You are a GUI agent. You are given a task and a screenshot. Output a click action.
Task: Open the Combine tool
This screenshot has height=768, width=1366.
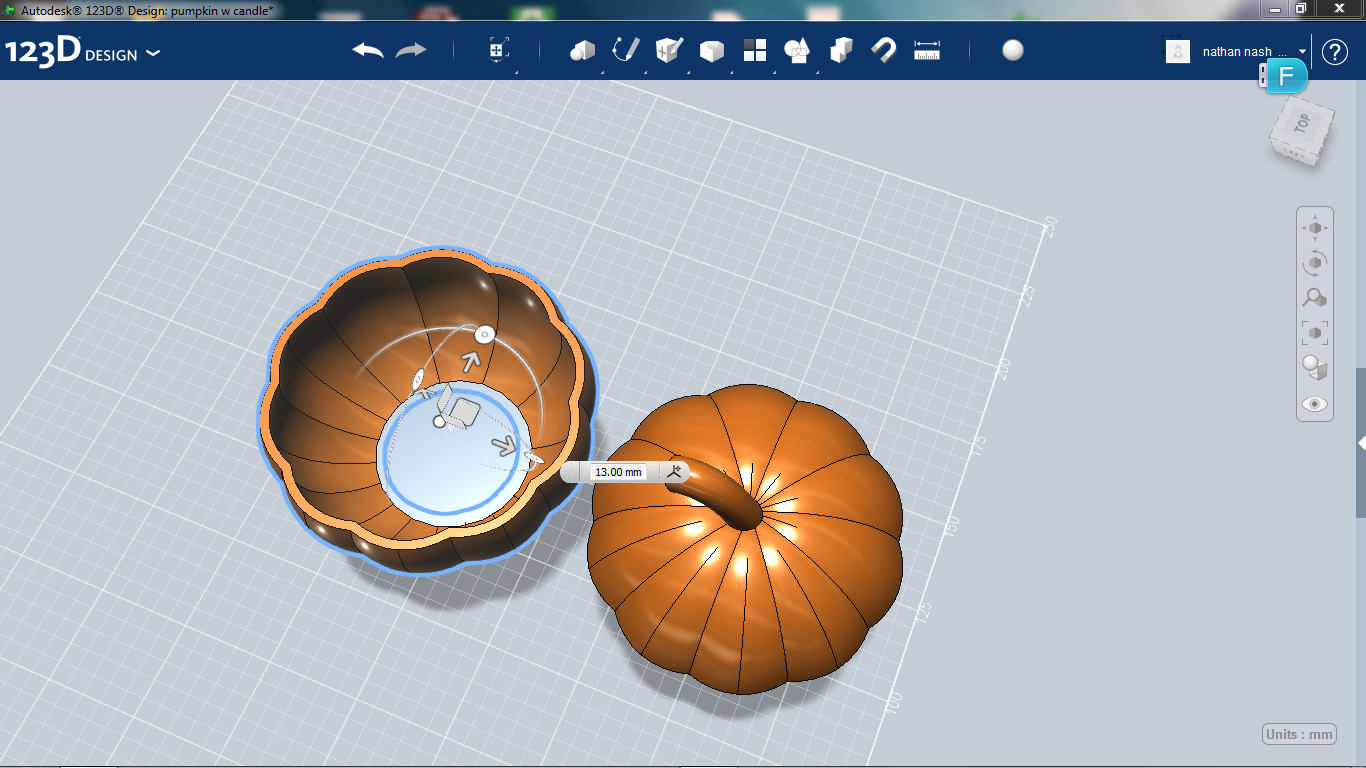(841, 50)
